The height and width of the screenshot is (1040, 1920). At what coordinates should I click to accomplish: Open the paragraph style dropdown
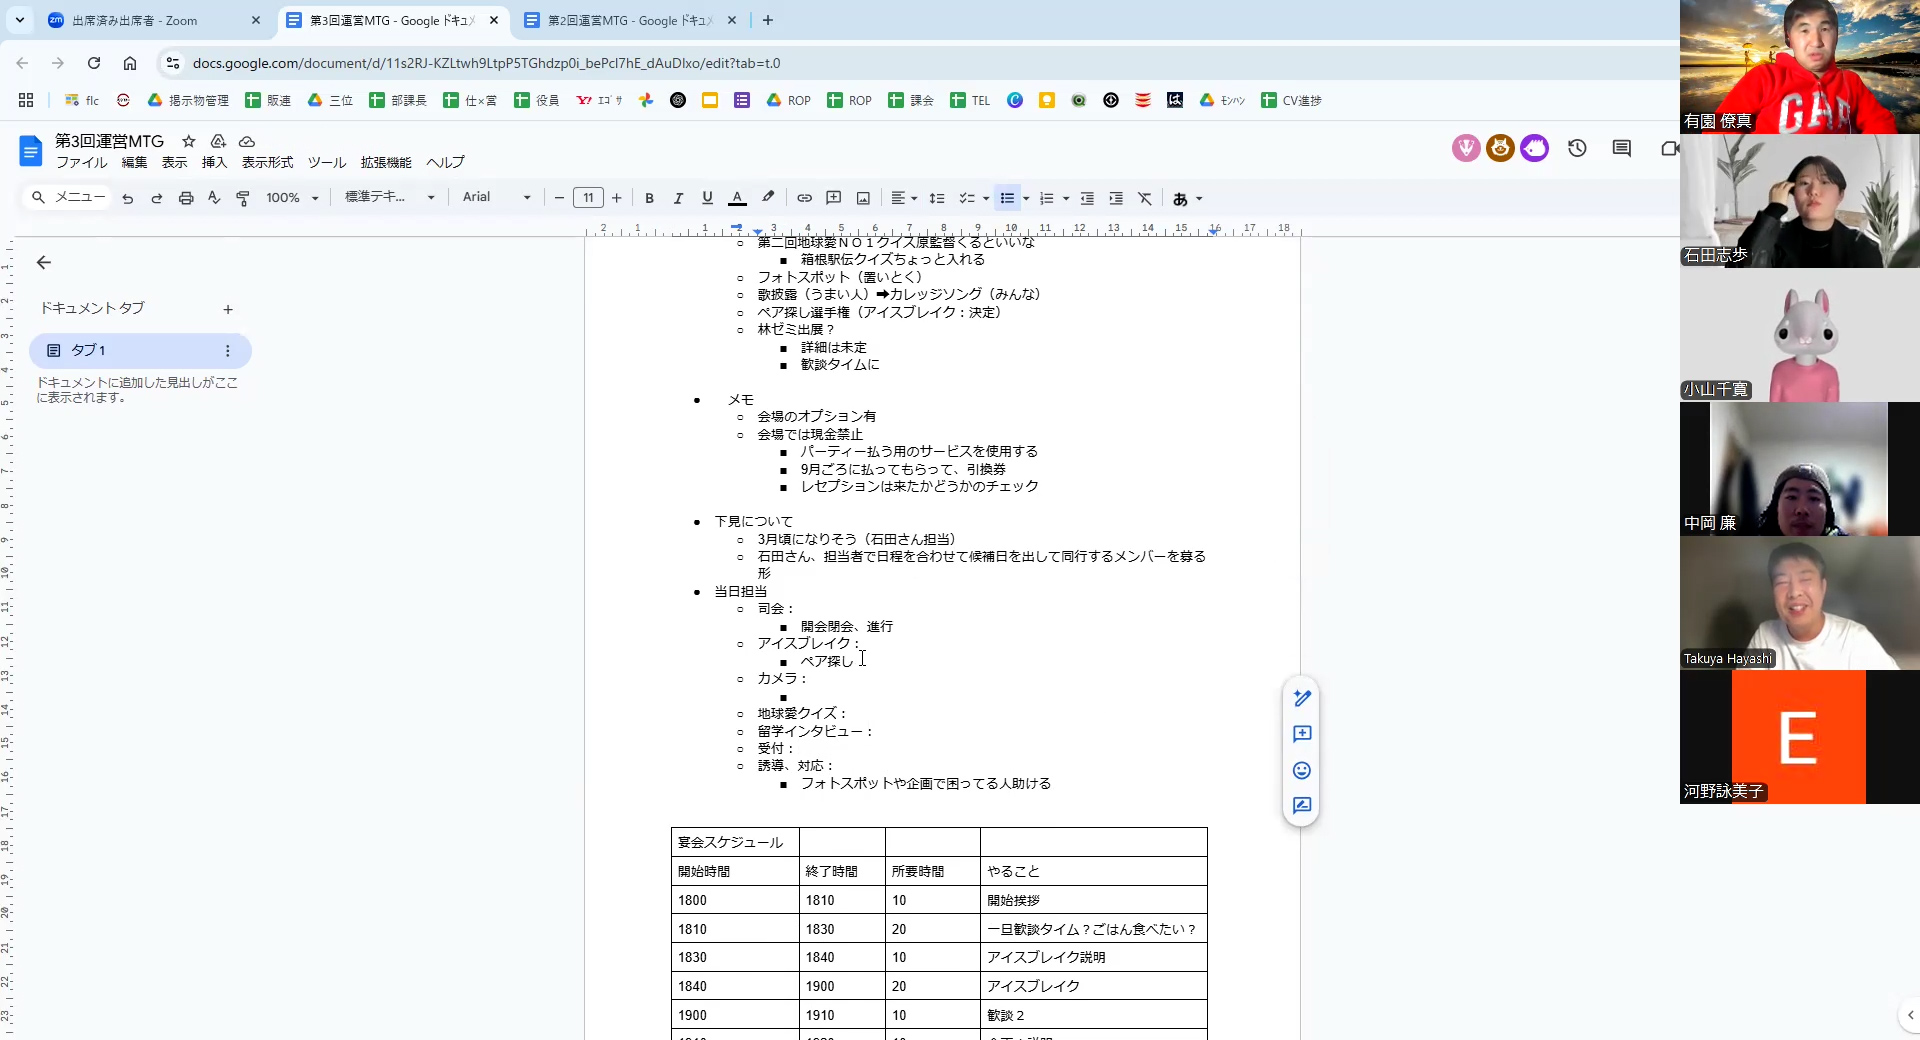pyautogui.click(x=389, y=197)
